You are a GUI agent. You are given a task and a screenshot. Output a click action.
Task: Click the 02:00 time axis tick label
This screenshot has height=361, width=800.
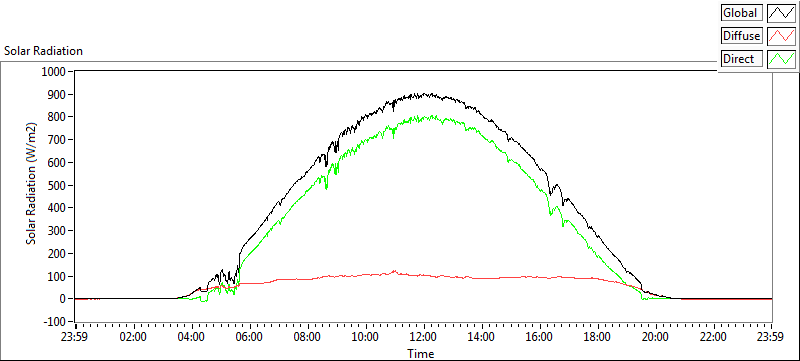pos(134,337)
